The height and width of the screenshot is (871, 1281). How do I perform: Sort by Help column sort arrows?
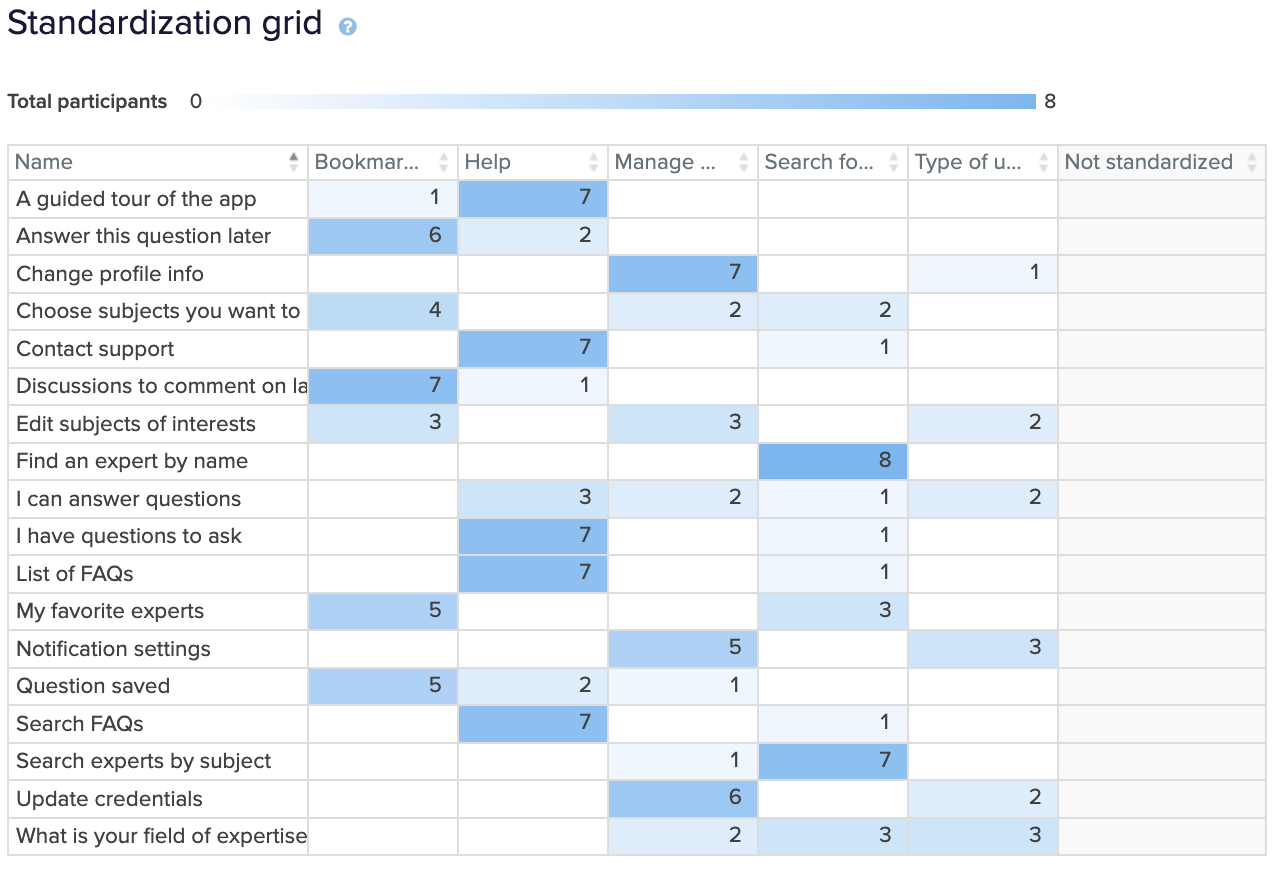(593, 162)
